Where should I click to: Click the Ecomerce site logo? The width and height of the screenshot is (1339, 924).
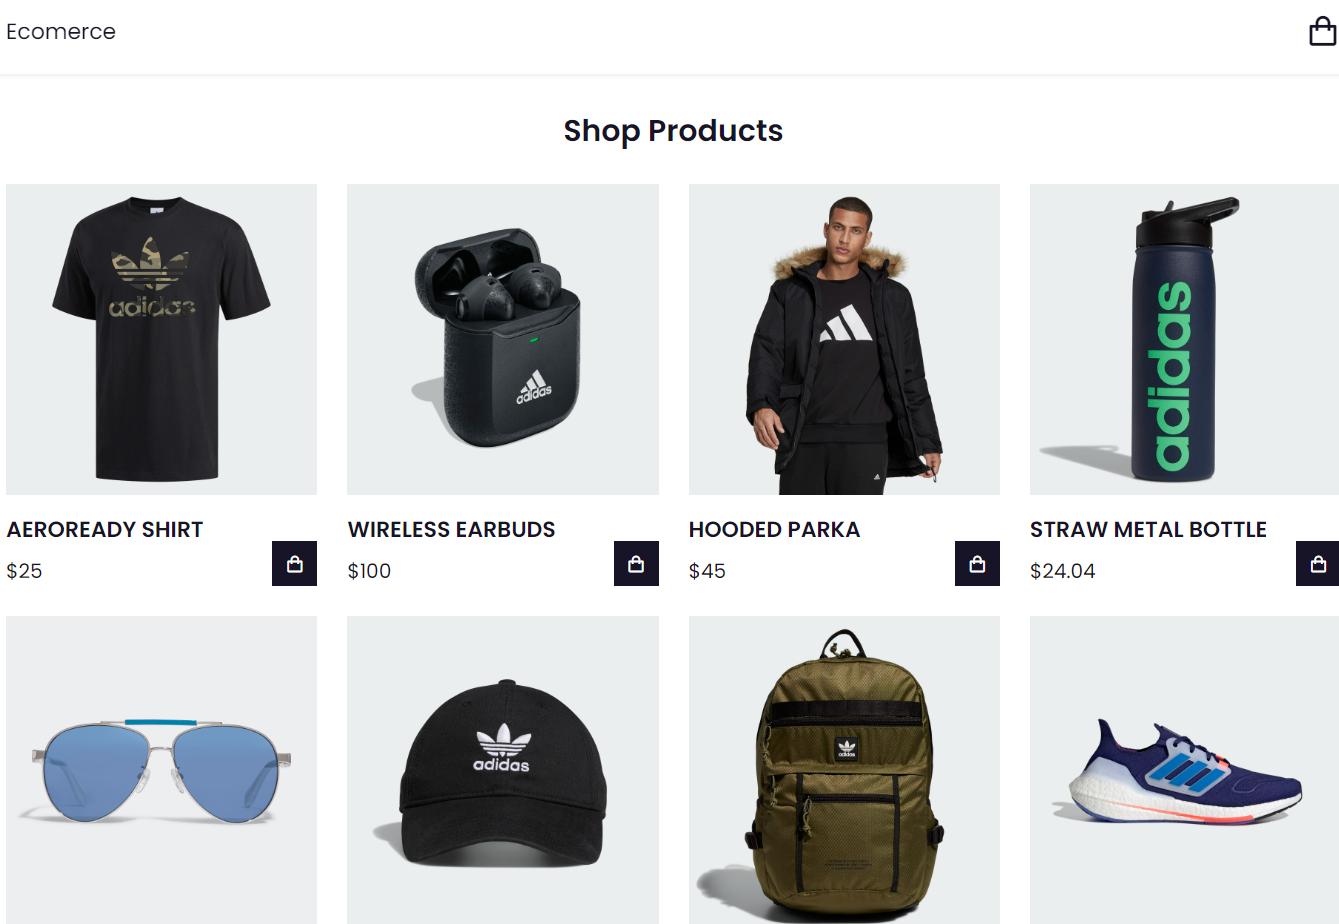tap(61, 32)
